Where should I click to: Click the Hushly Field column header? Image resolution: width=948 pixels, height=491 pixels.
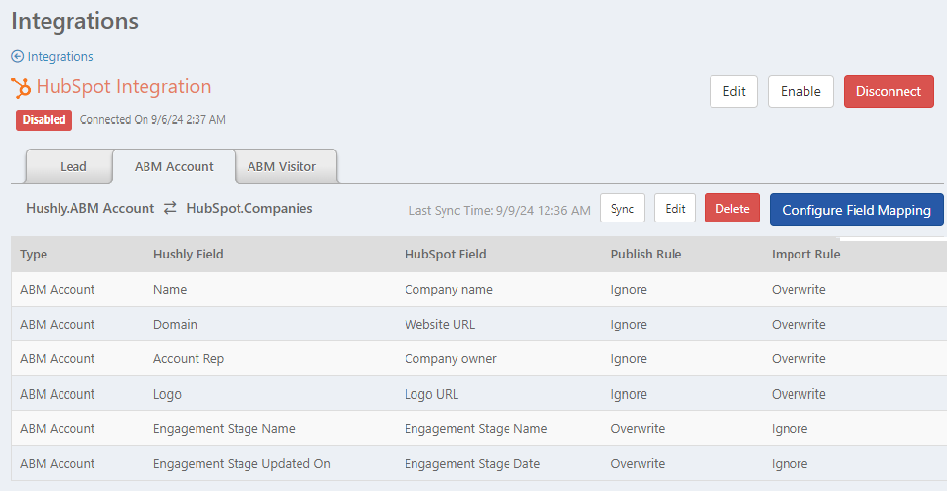188,254
